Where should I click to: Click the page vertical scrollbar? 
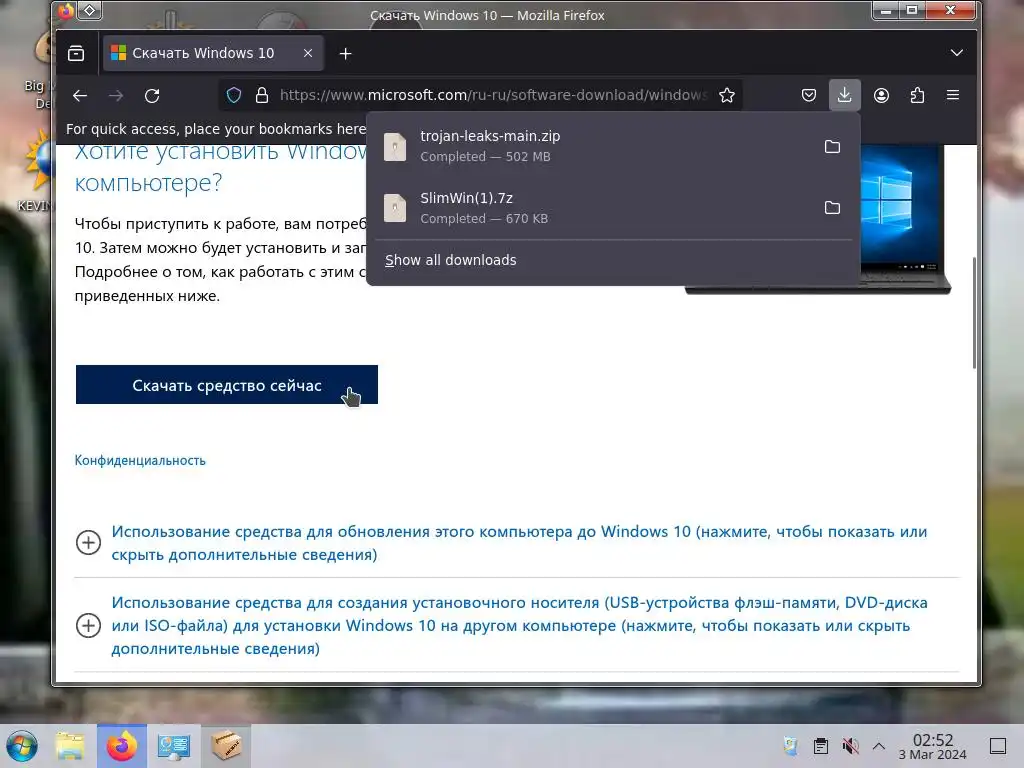(x=974, y=313)
